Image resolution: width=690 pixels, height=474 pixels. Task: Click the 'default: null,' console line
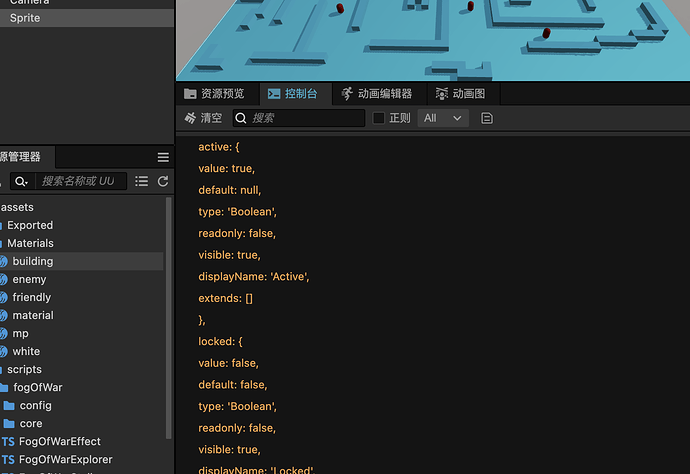coord(230,190)
